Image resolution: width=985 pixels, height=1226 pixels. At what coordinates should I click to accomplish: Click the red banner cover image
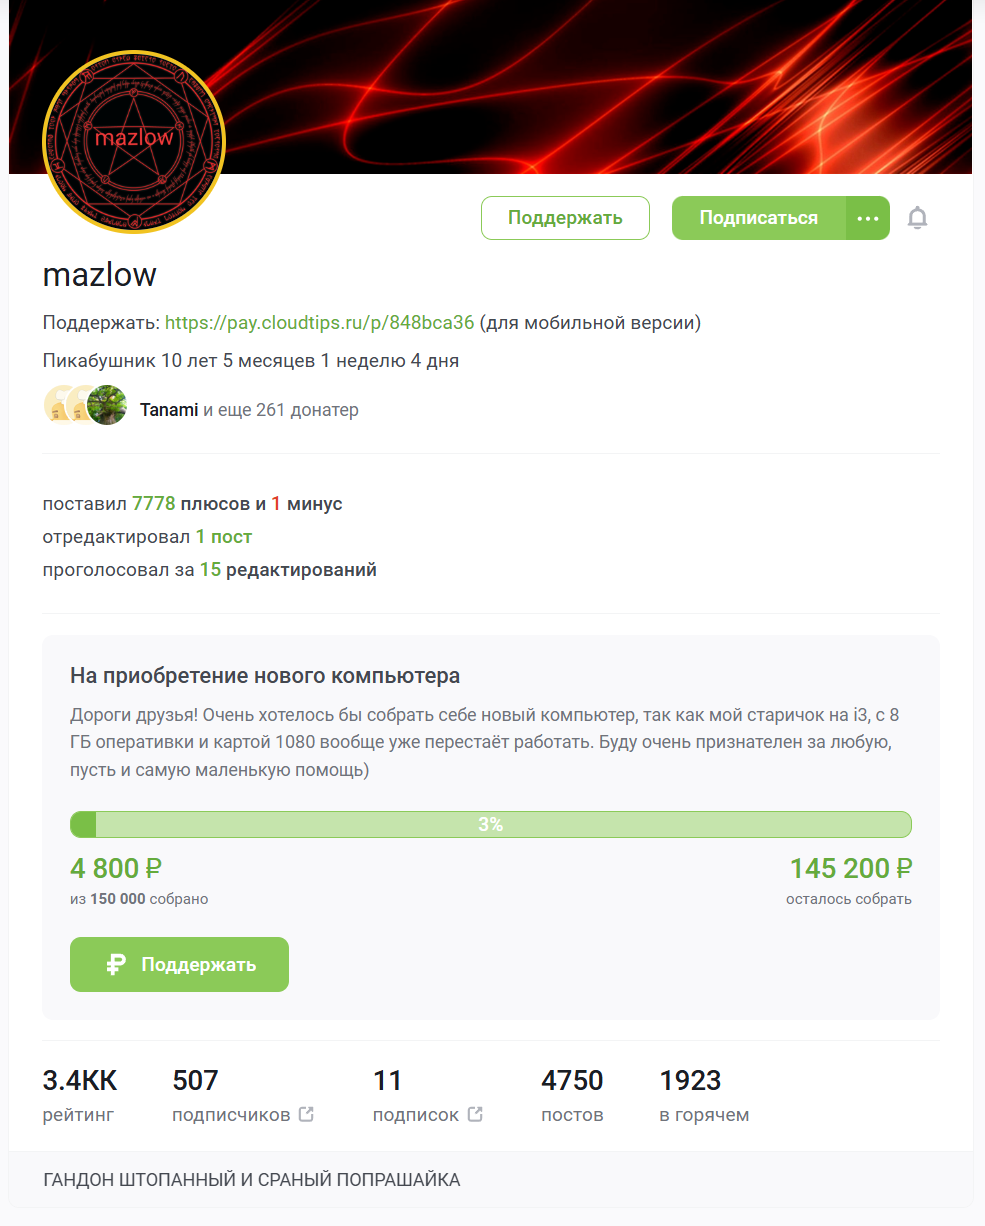[x=600, y=80]
